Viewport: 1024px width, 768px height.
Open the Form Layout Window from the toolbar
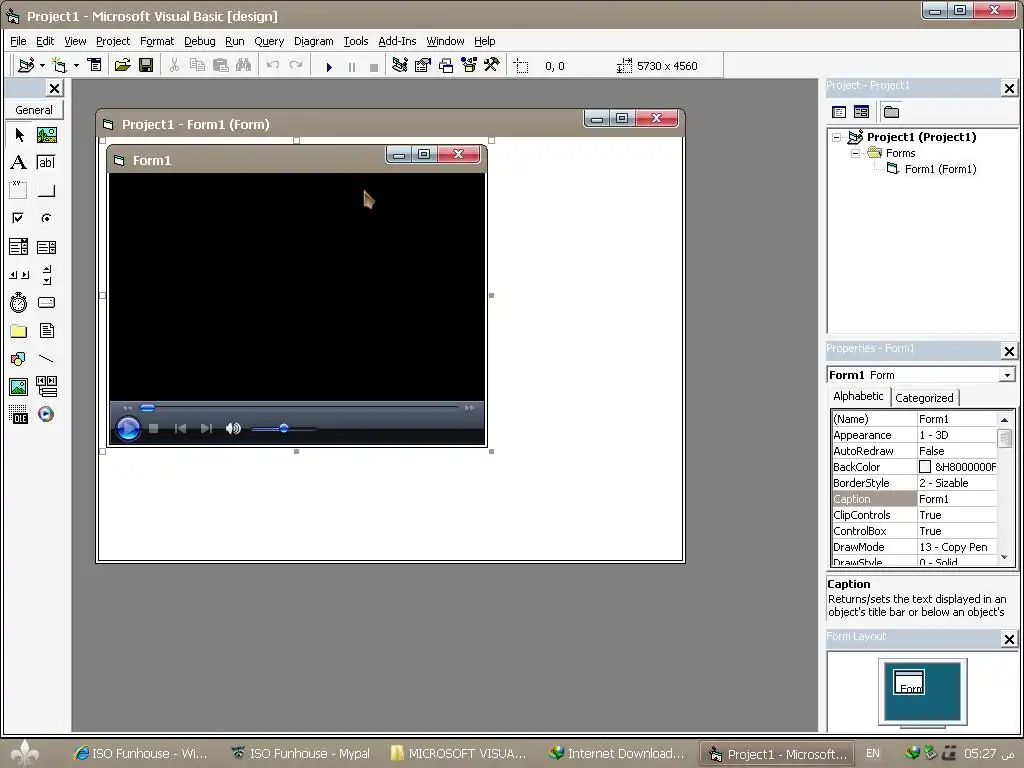pyautogui.click(x=446, y=65)
